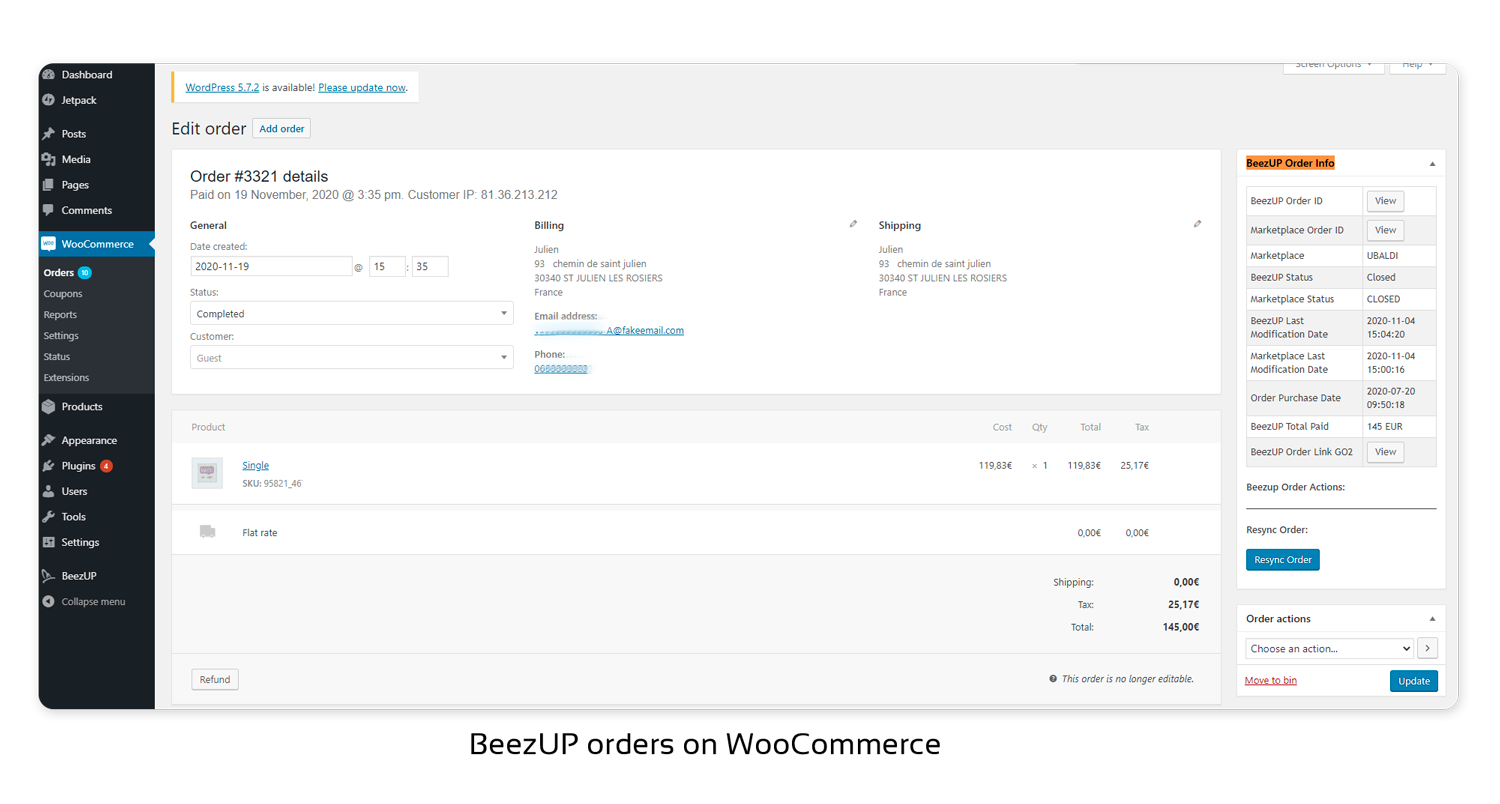Click the Flat rate shipping truck icon
Screen dimensions: 1500x804
coord(207,532)
